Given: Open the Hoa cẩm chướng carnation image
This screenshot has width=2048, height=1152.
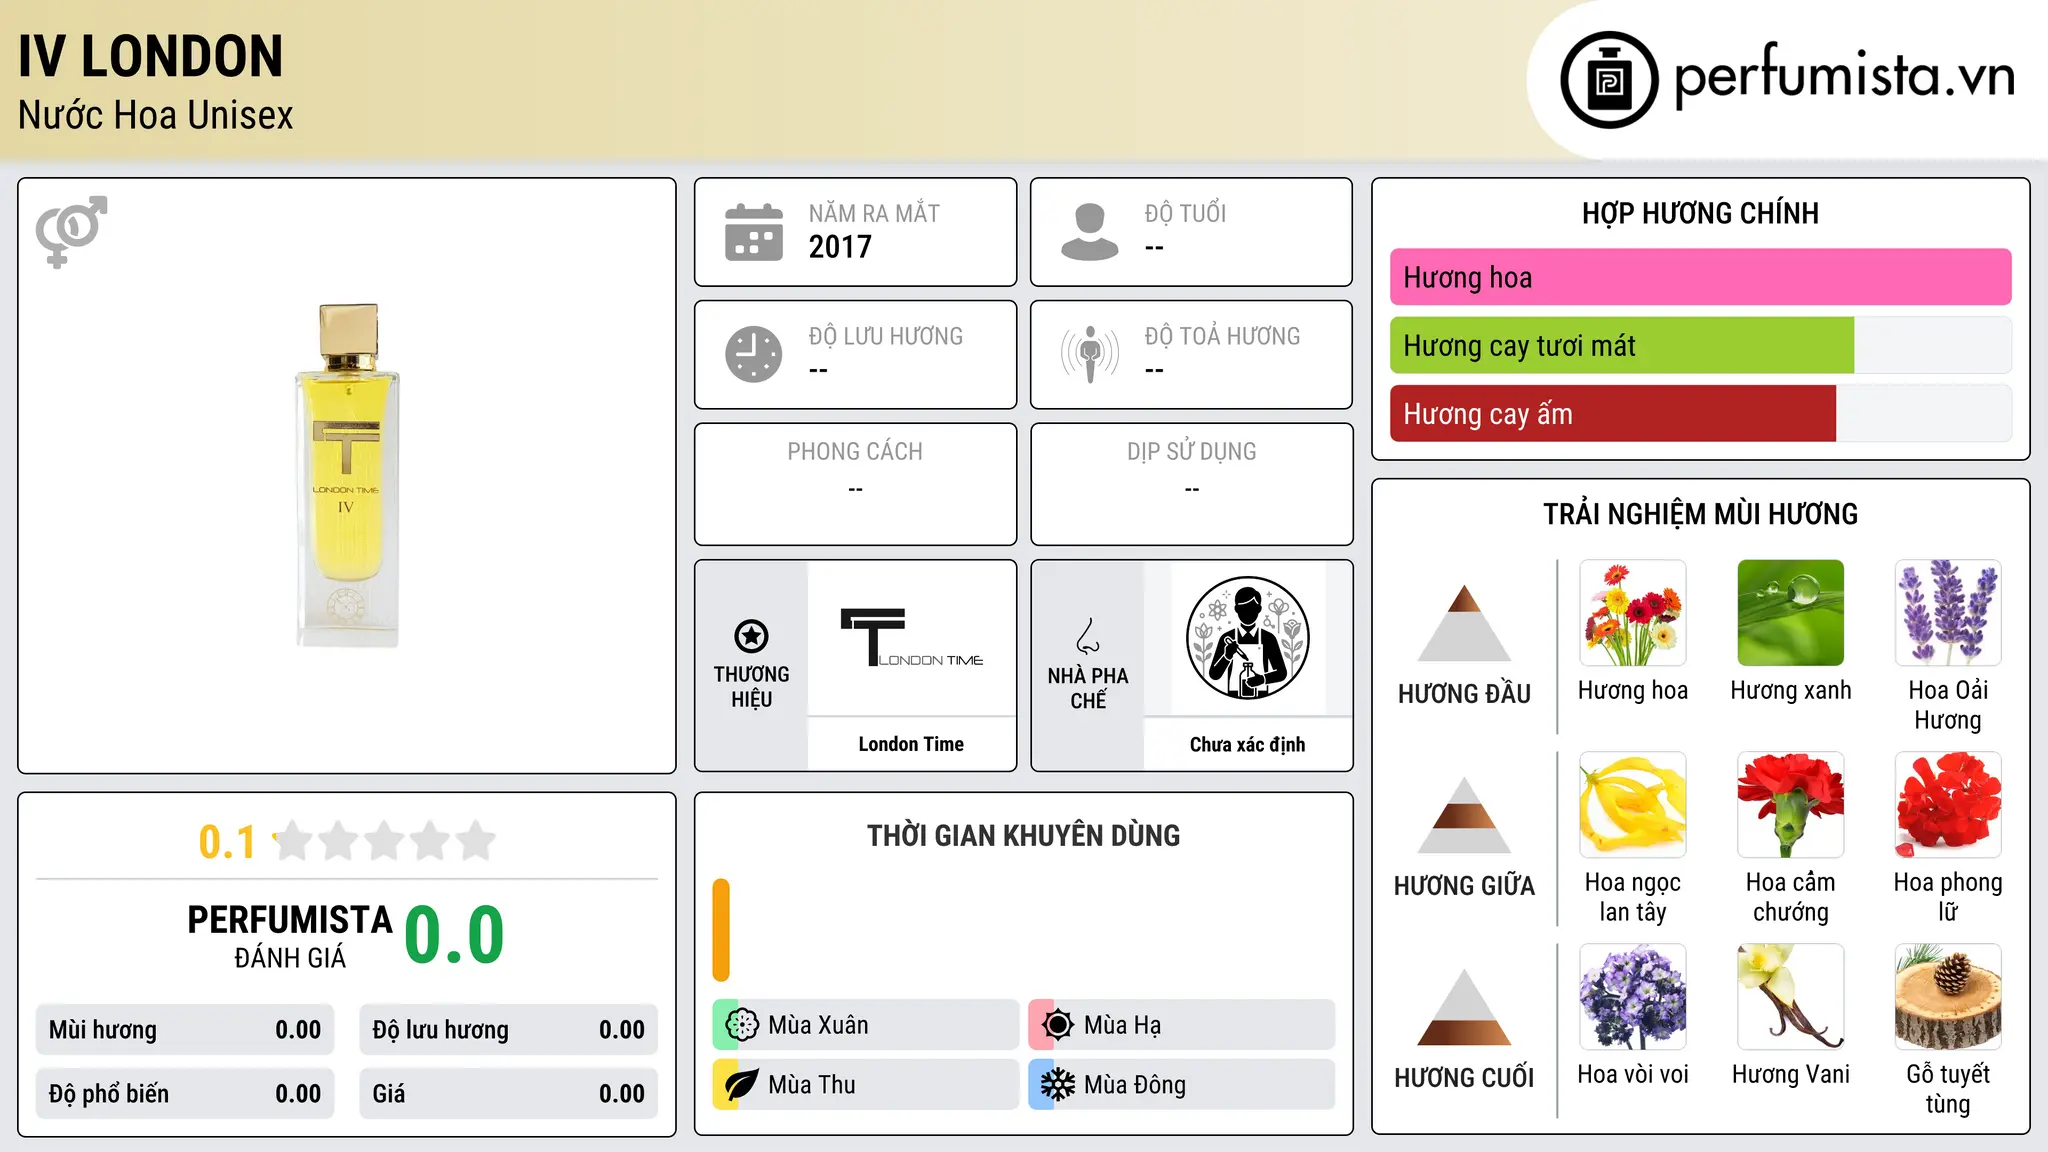Looking at the screenshot, I should (x=1791, y=805).
